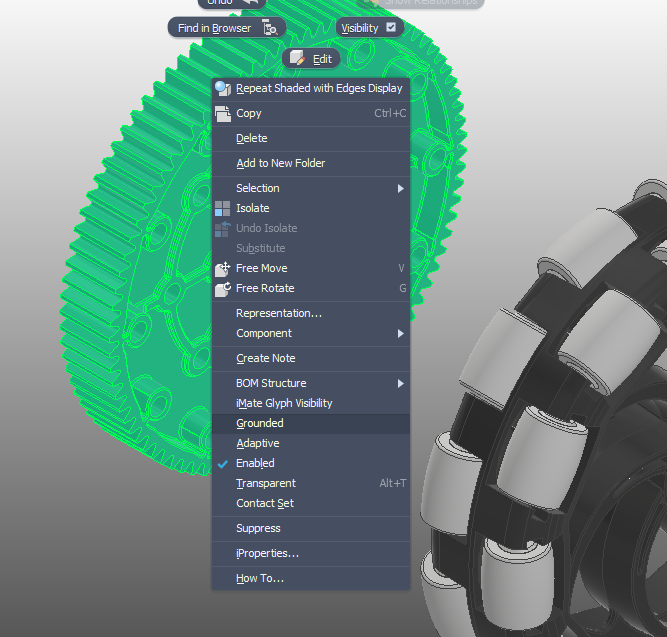Toggle iMate Glyph Visibility
The width and height of the screenshot is (667, 637).
coord(311,403)
